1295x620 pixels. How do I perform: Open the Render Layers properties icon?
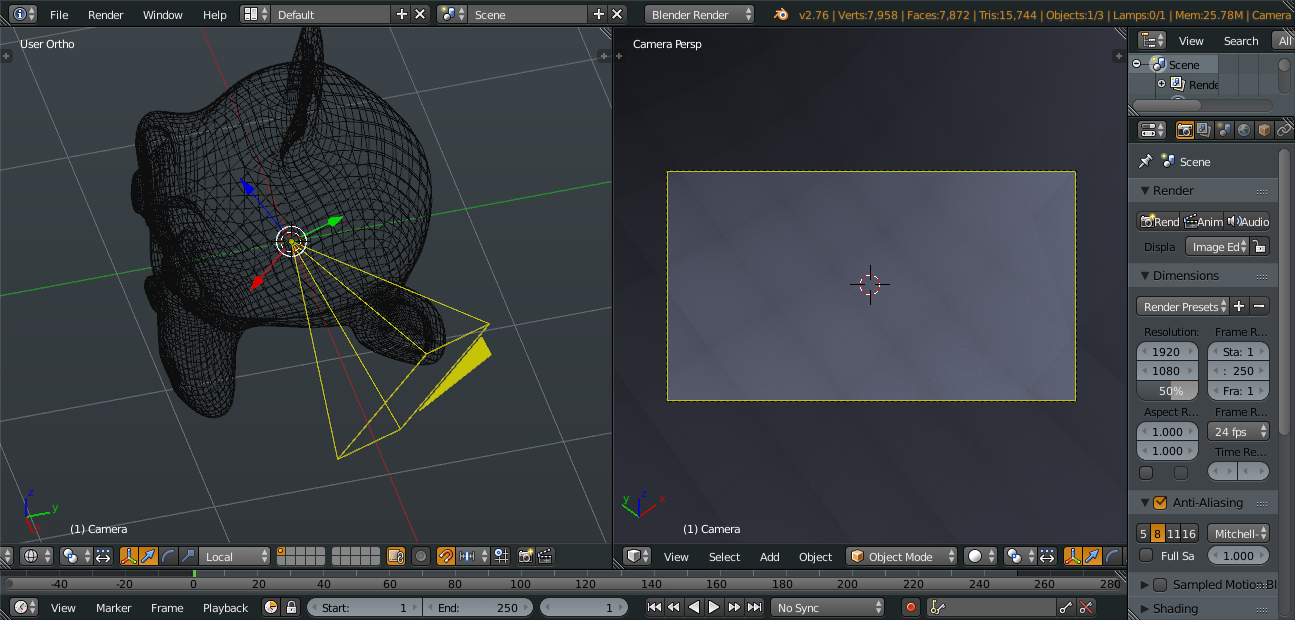1203,129
